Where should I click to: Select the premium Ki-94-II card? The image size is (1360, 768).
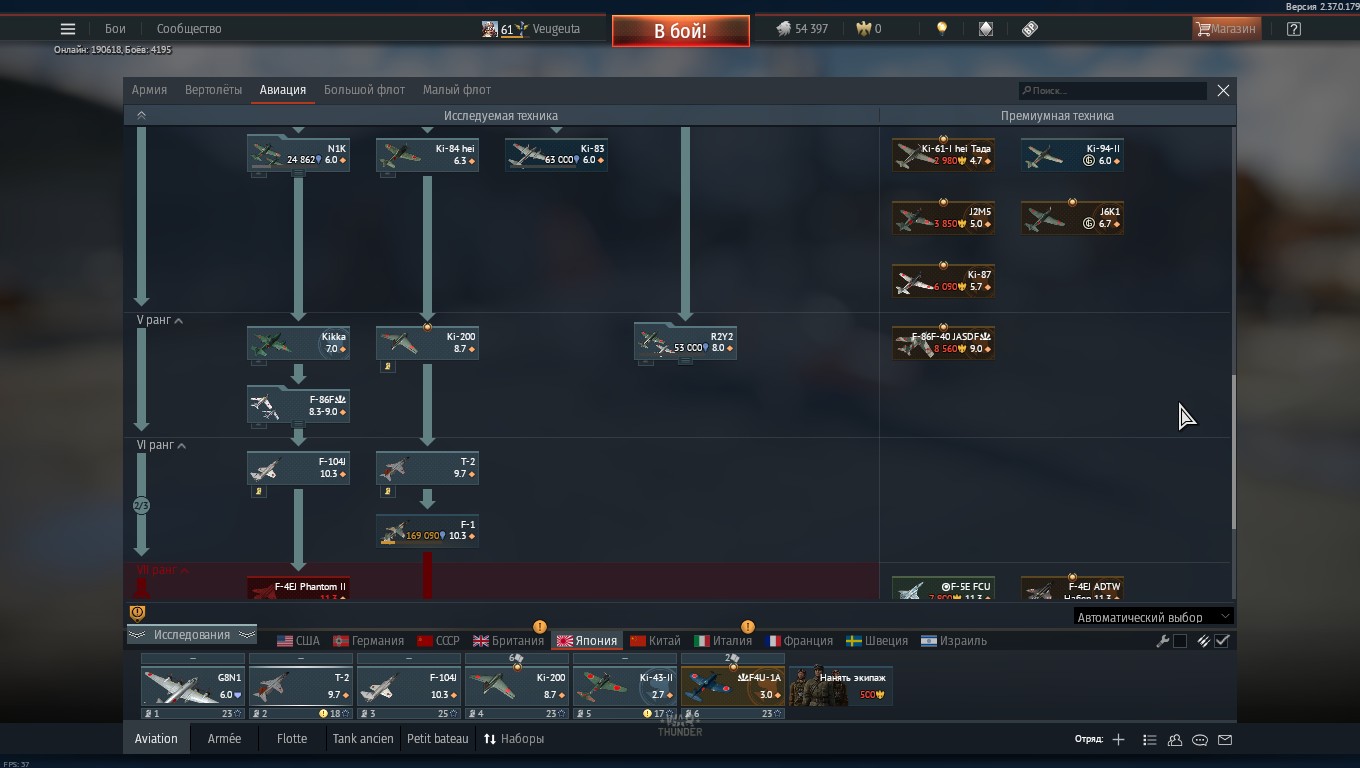(x=1072, y=154)
